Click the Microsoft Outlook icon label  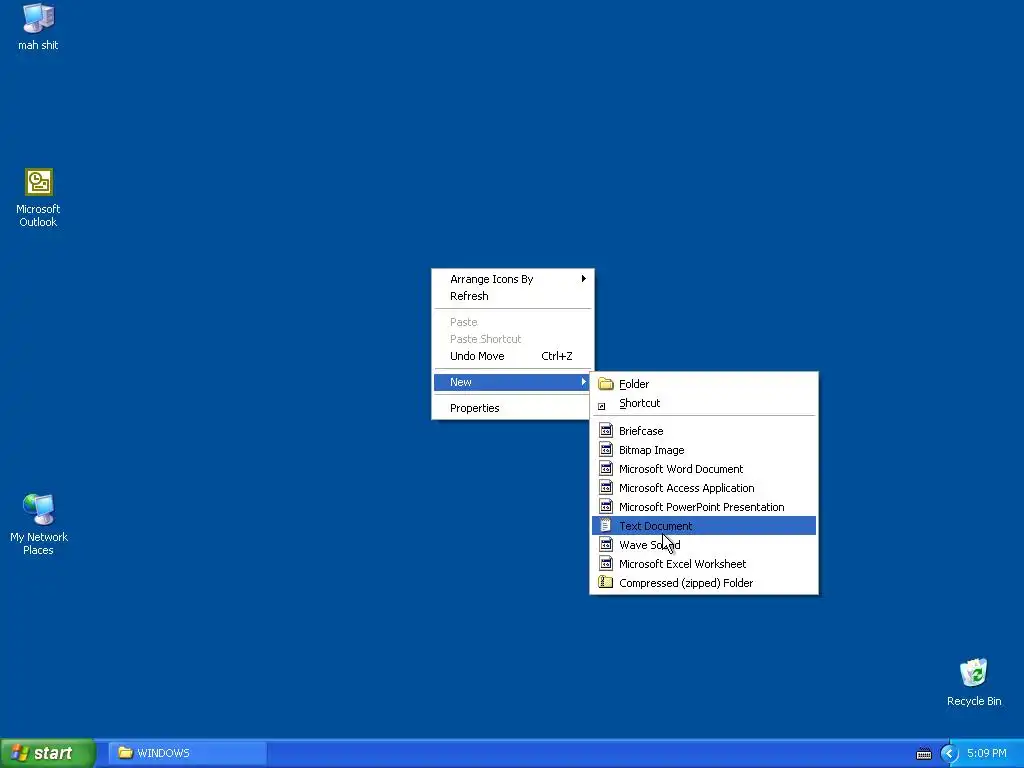[x=38, y=216]
